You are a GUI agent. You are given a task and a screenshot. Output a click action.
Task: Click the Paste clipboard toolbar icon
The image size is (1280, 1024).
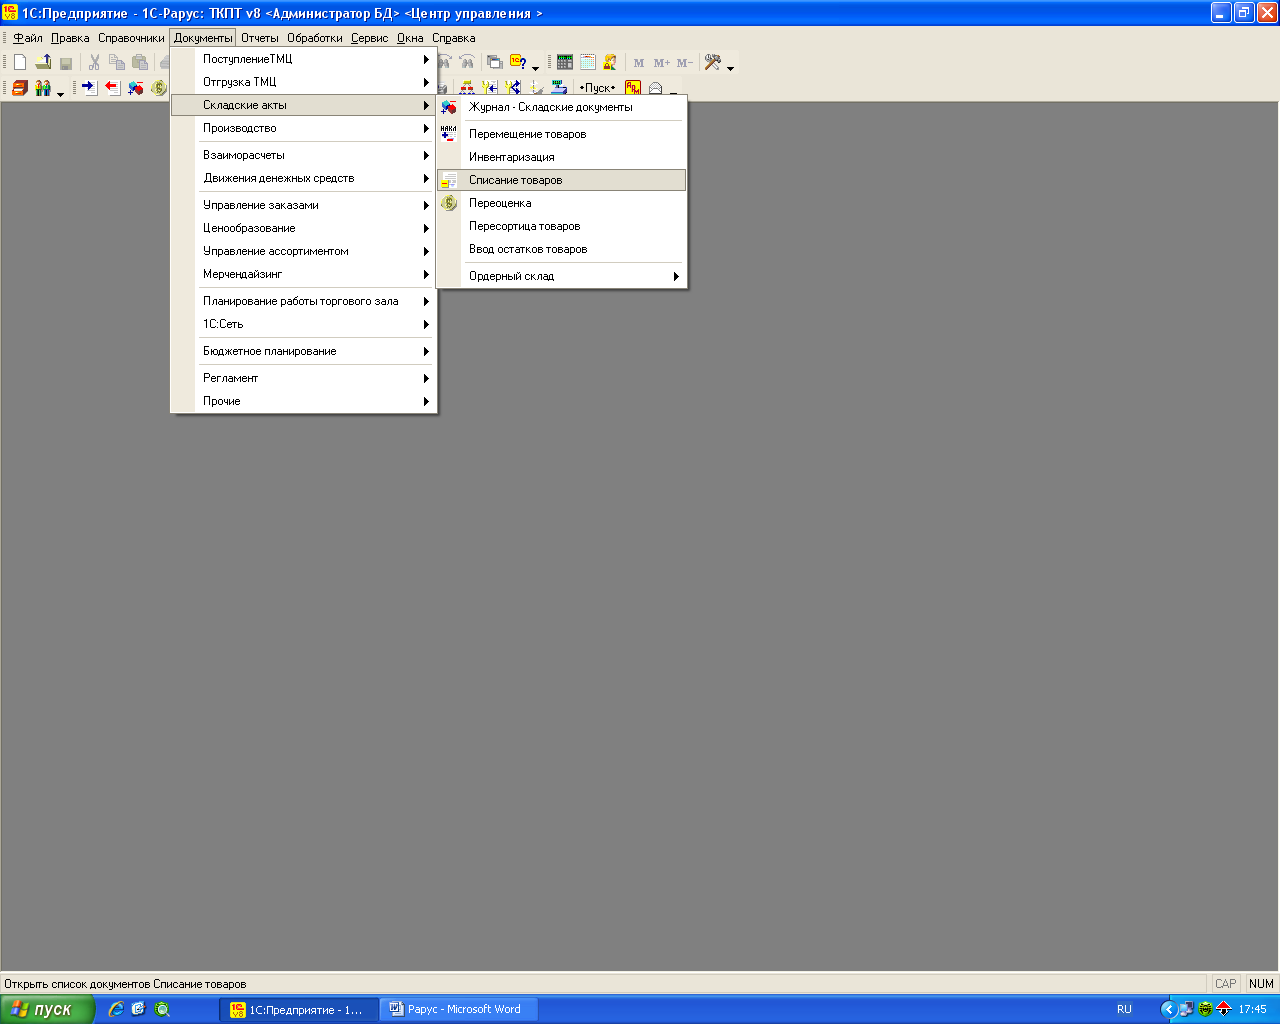click(x=140, y=62)
